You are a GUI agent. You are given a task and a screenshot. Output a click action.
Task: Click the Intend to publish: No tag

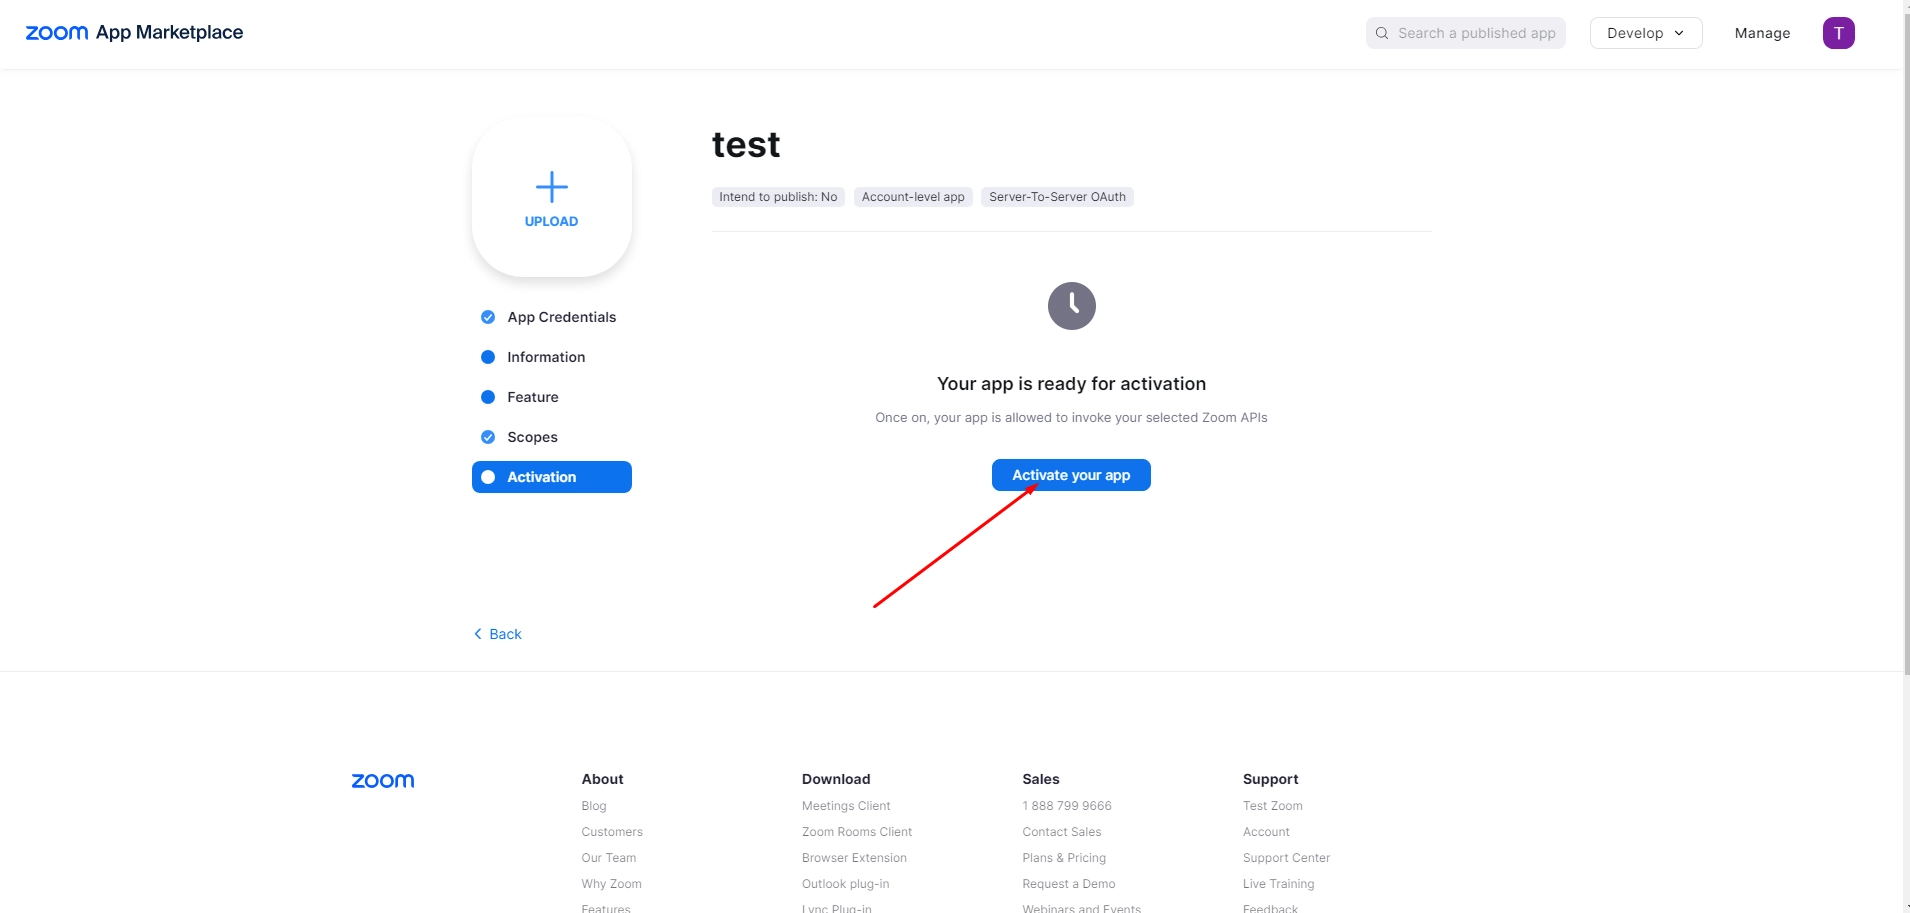[778, 197]
